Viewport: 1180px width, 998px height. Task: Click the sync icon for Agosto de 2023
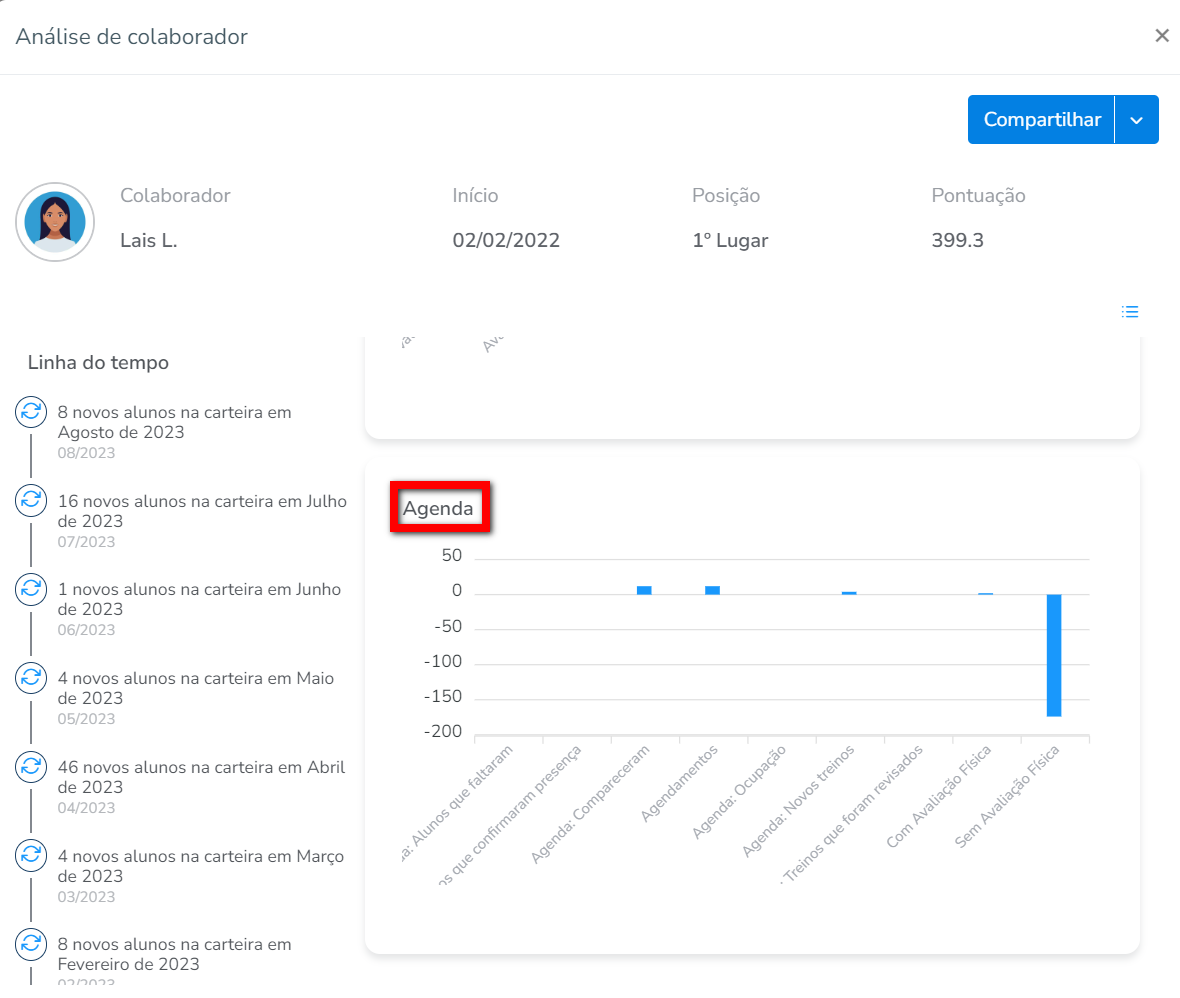tap(31, 412)
